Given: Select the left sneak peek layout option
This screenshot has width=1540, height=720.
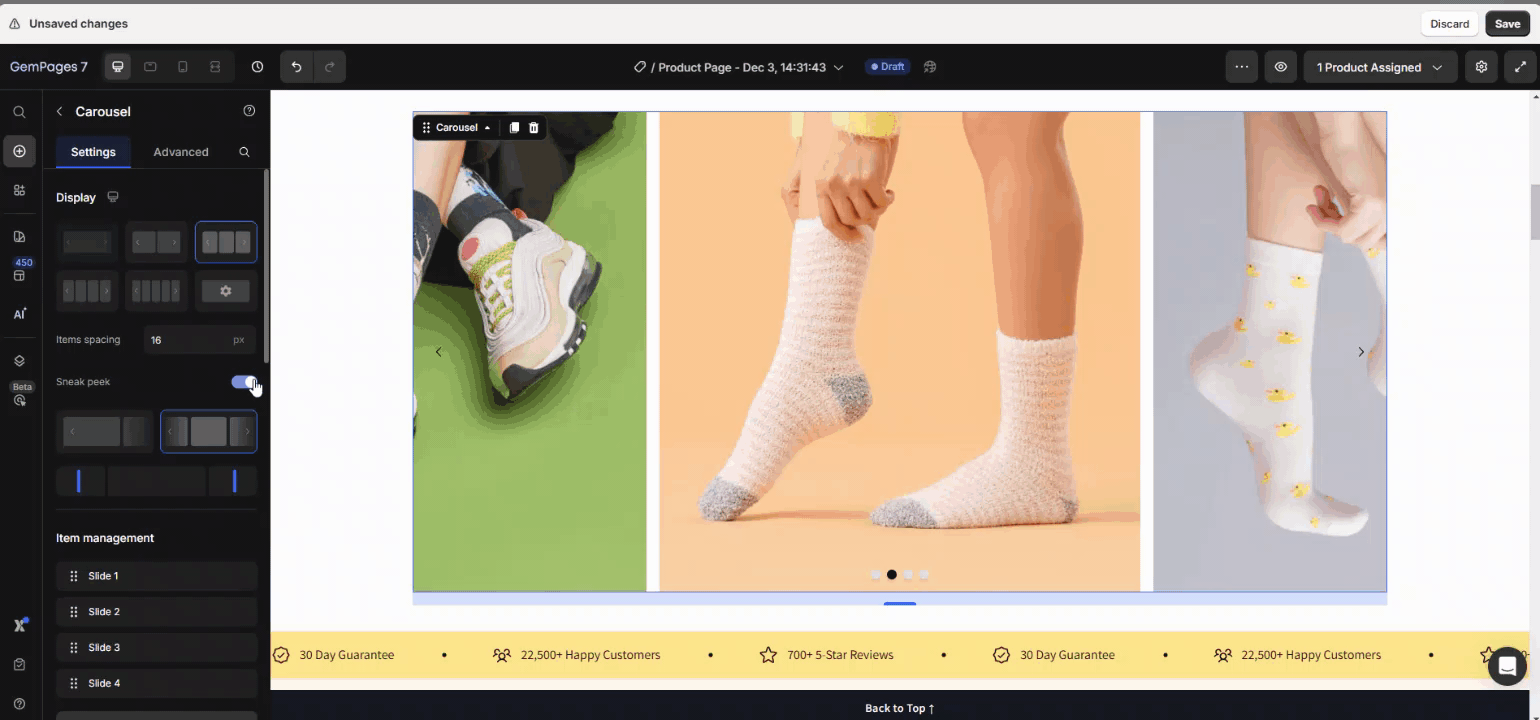Looking at the screenshot, I should (x=104, y=431).
